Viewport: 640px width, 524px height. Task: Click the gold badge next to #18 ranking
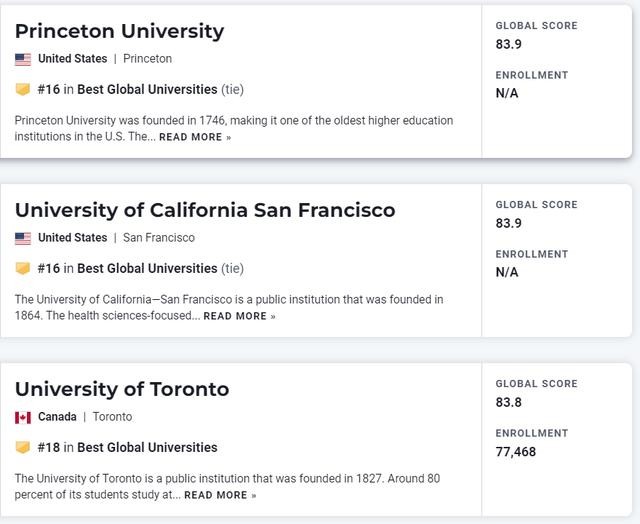tap(23, 447)
